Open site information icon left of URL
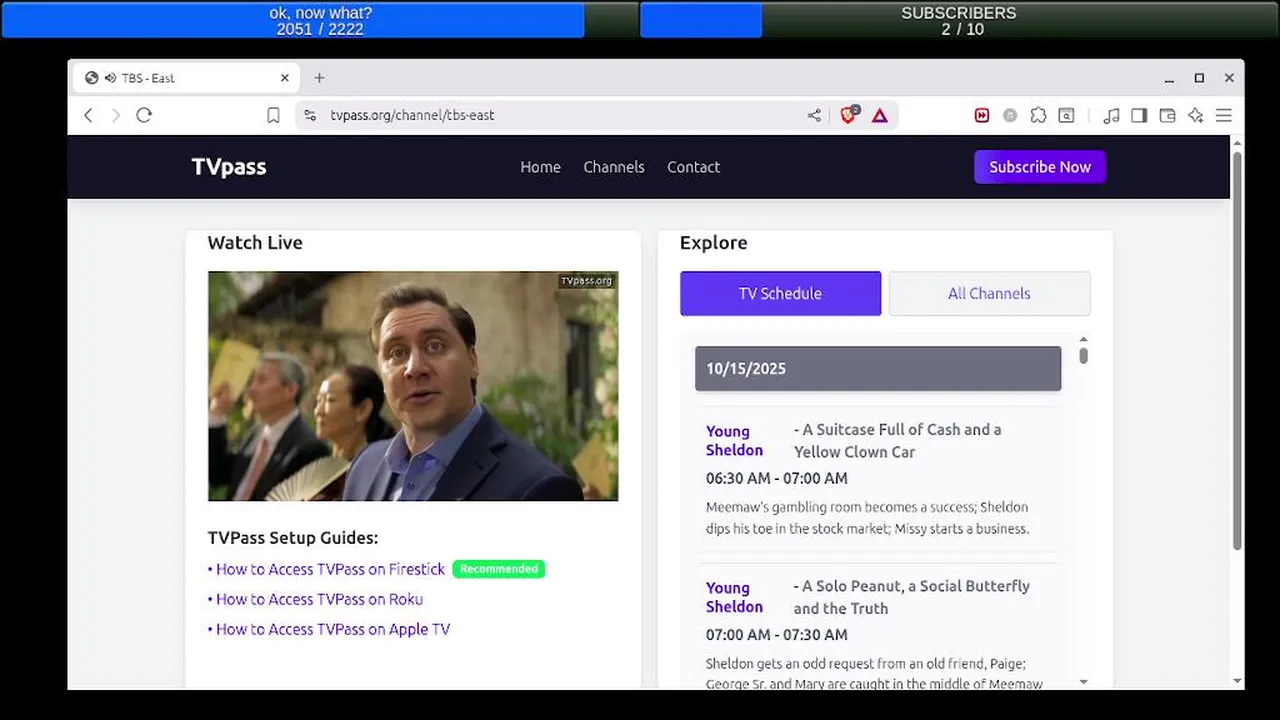The image size is (1280, 720). (310, 115)
